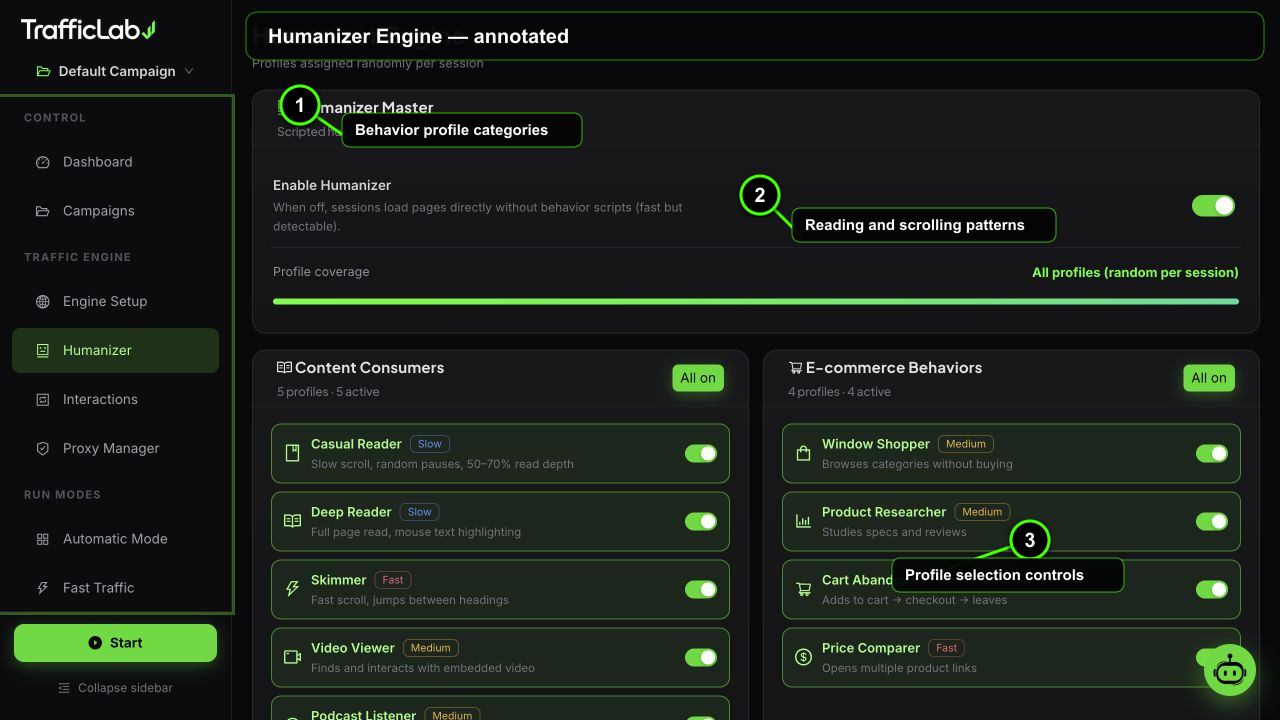Viewport: 1280px width, 720px height.
Task: Click the Slow tag on Casual Reader
Action: pos(430,444)
